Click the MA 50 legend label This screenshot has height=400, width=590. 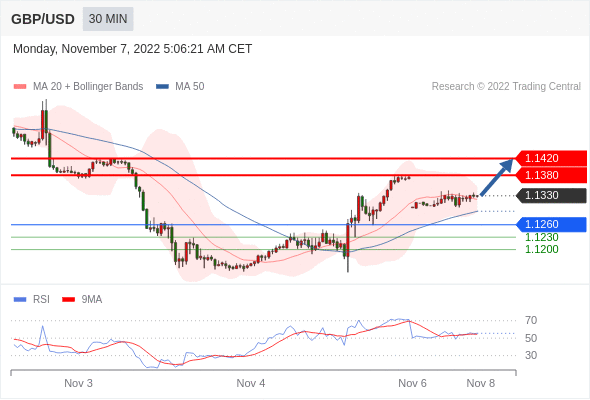[190, 87]
